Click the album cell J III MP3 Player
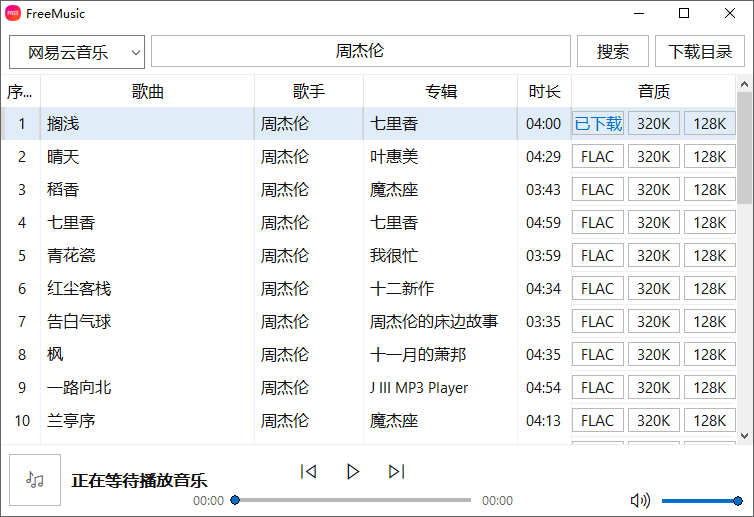This screenshot has width=754, height=517. pyautogui.click(x=440, y=388)
